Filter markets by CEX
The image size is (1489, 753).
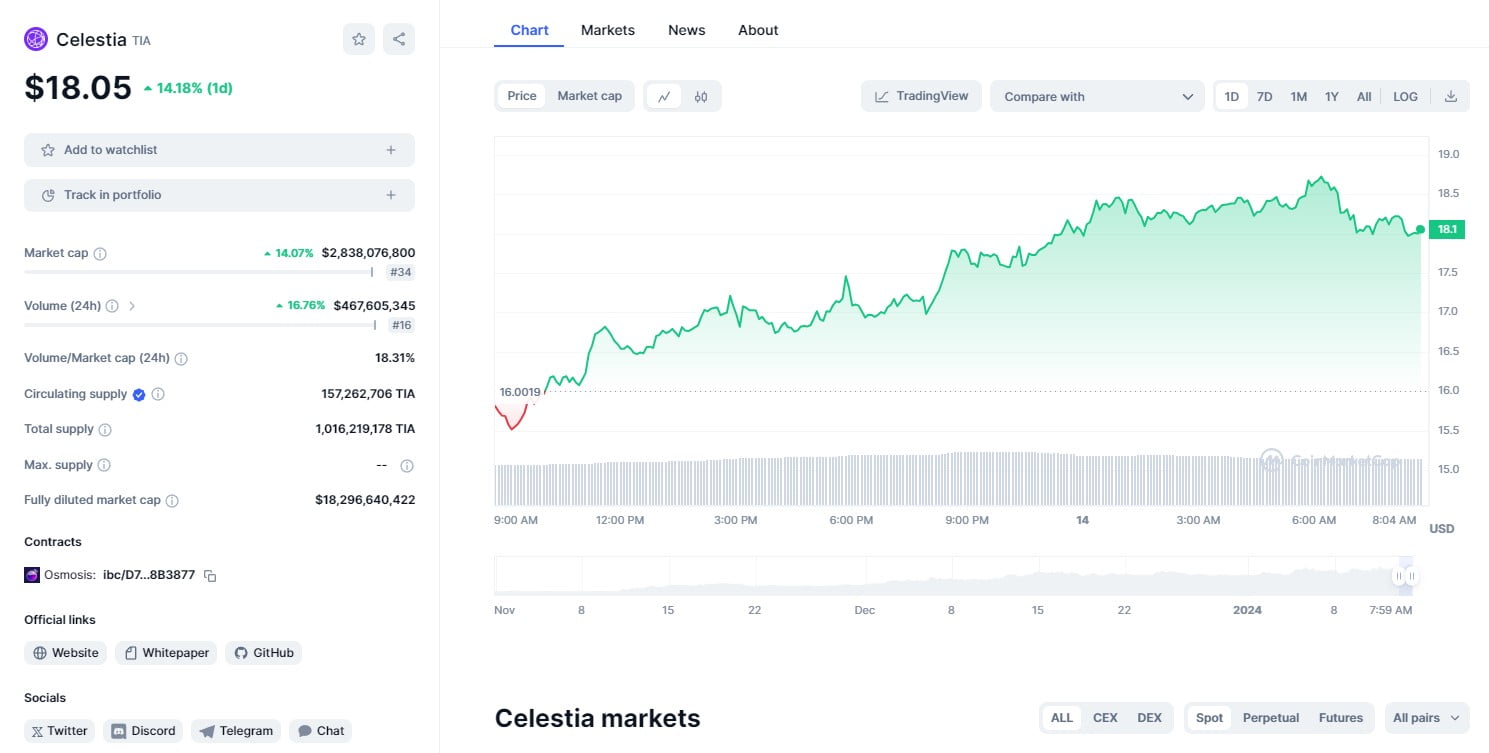(1105, 718)
